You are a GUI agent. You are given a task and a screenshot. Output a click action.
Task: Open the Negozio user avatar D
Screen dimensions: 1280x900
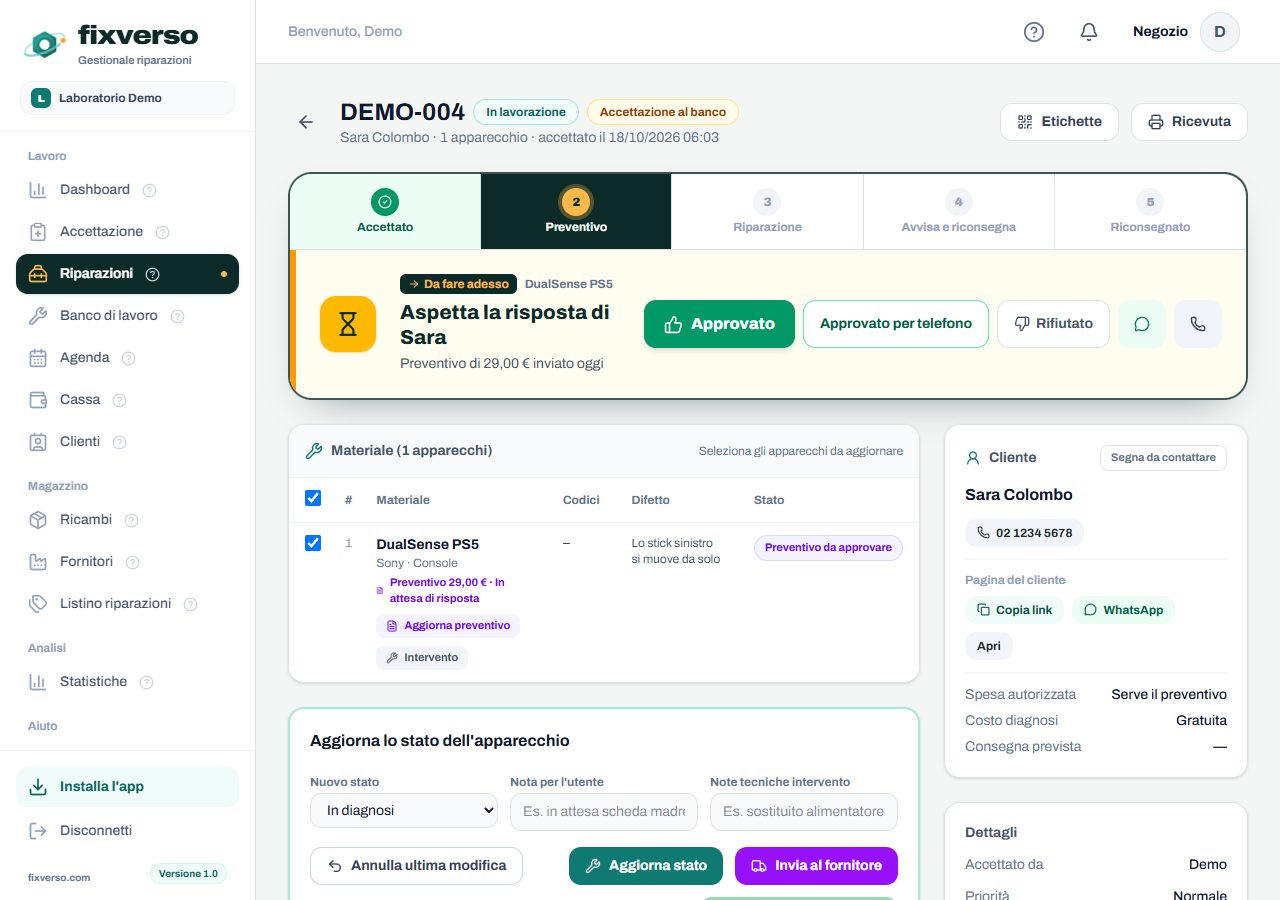pos(1220,32)
